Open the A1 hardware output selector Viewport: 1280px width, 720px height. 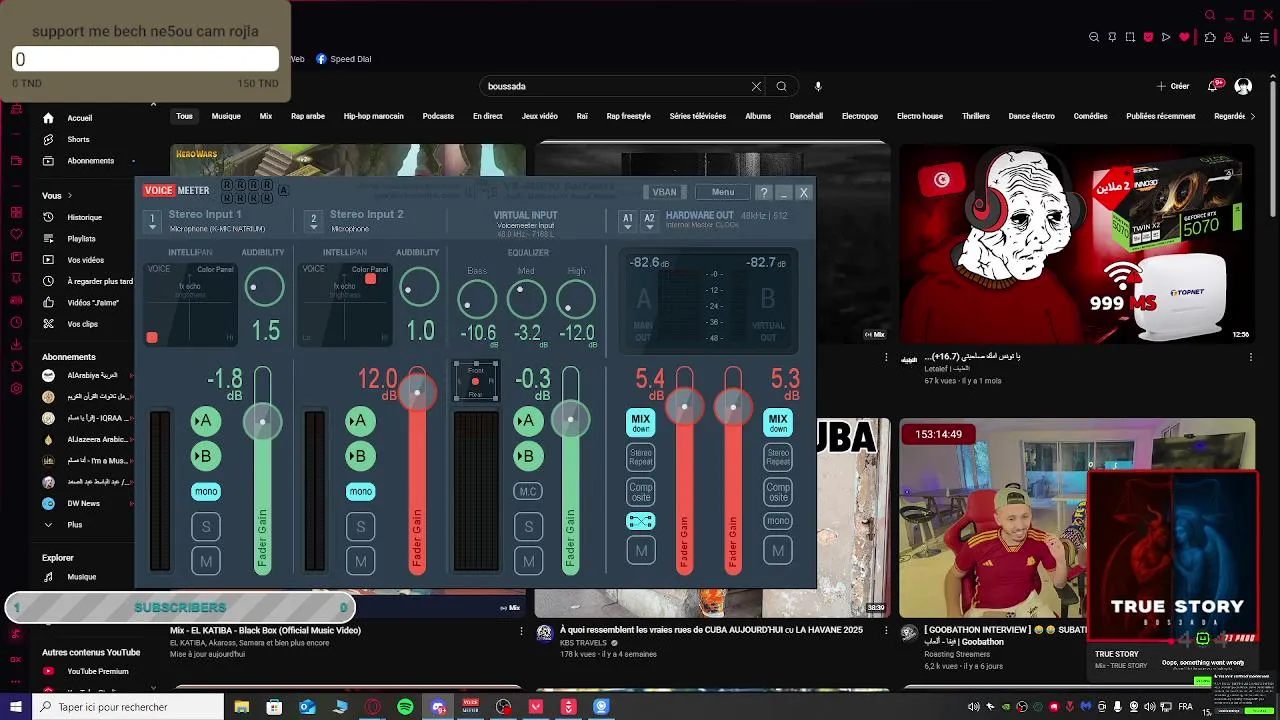628,220
